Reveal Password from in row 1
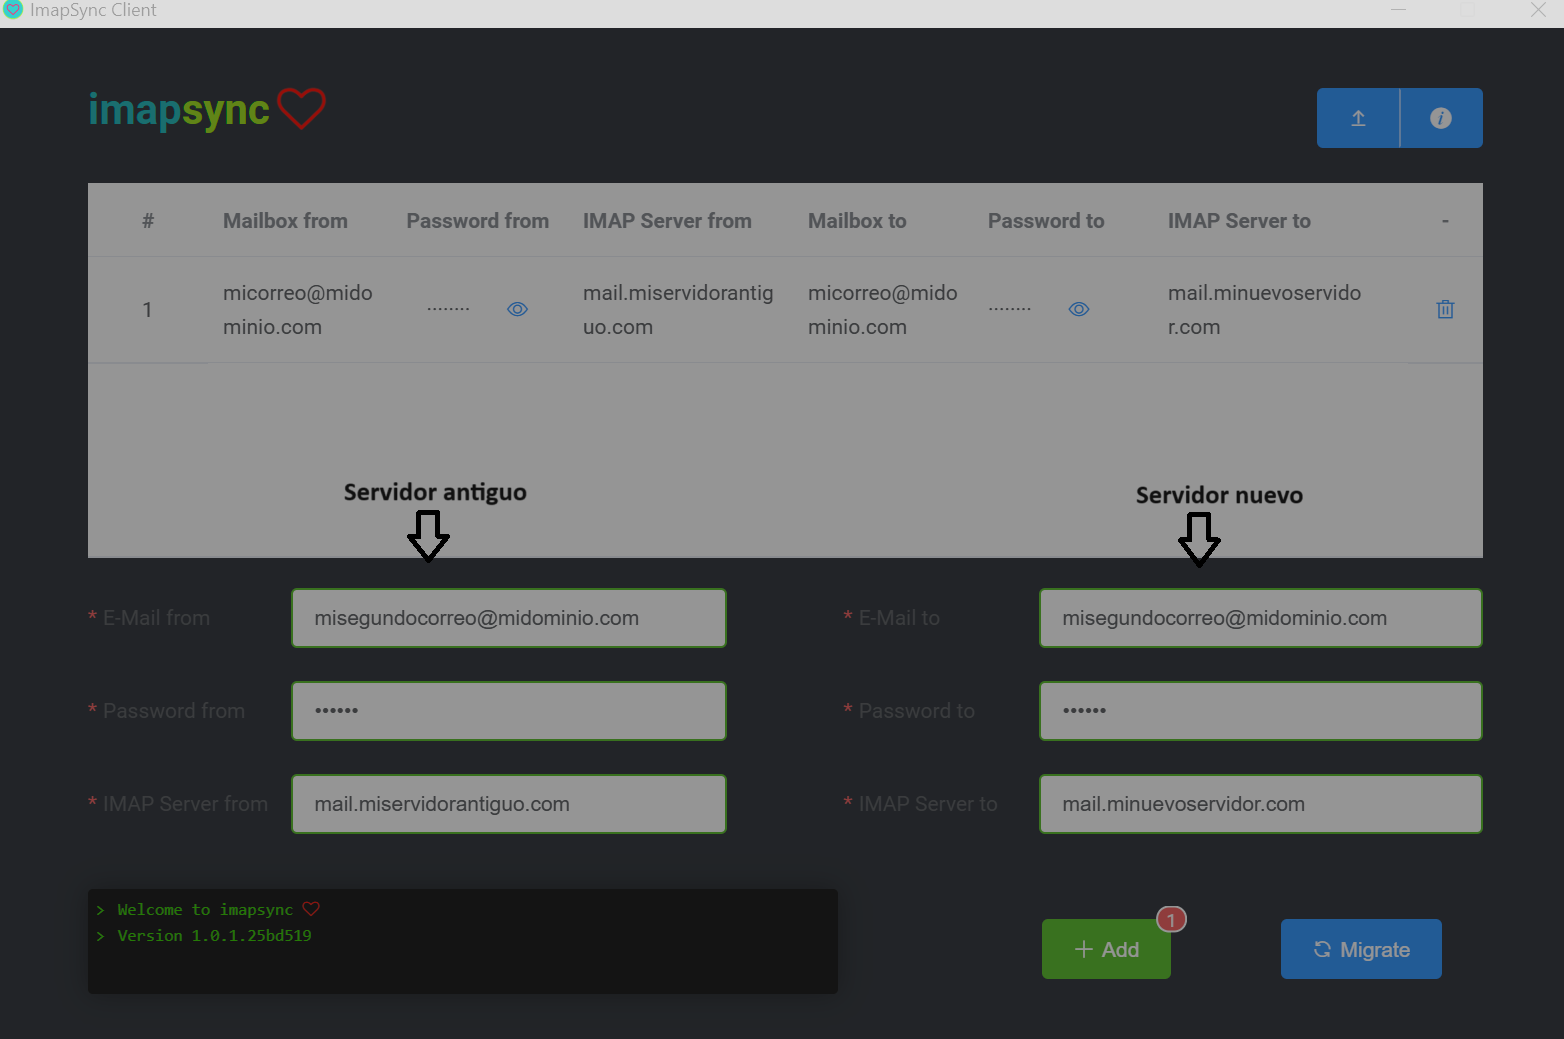The height and width of the screenshot is (1039, 1564). [x=517, y=309]
